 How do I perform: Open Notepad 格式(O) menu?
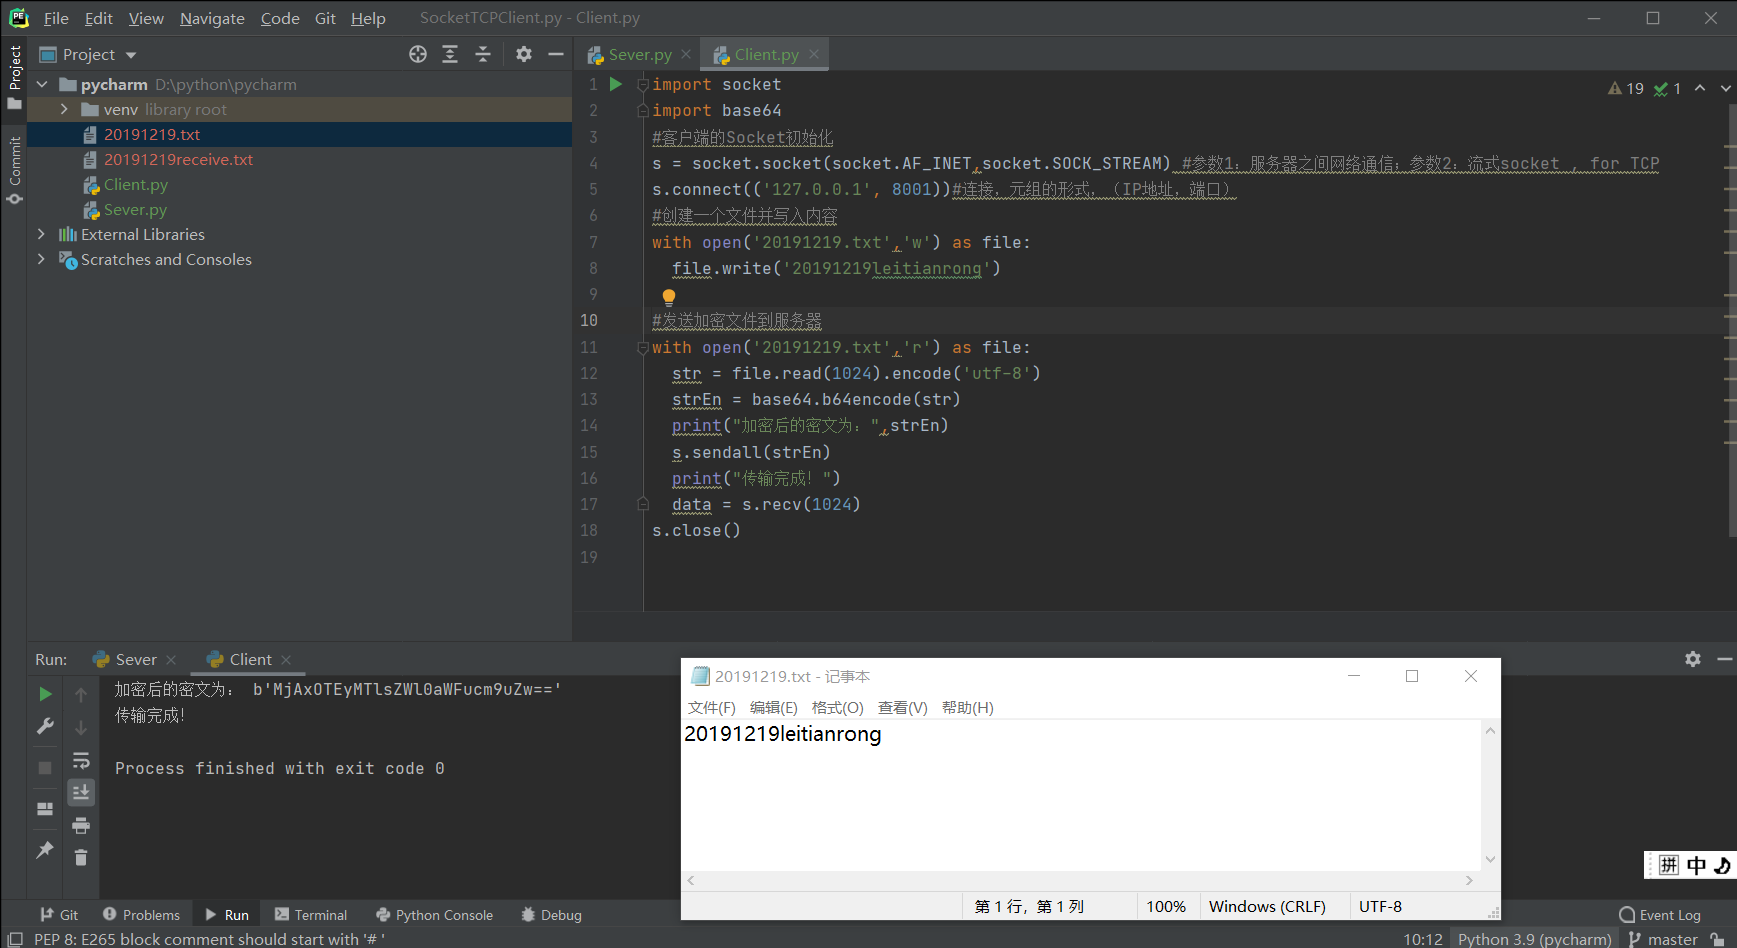838,707
